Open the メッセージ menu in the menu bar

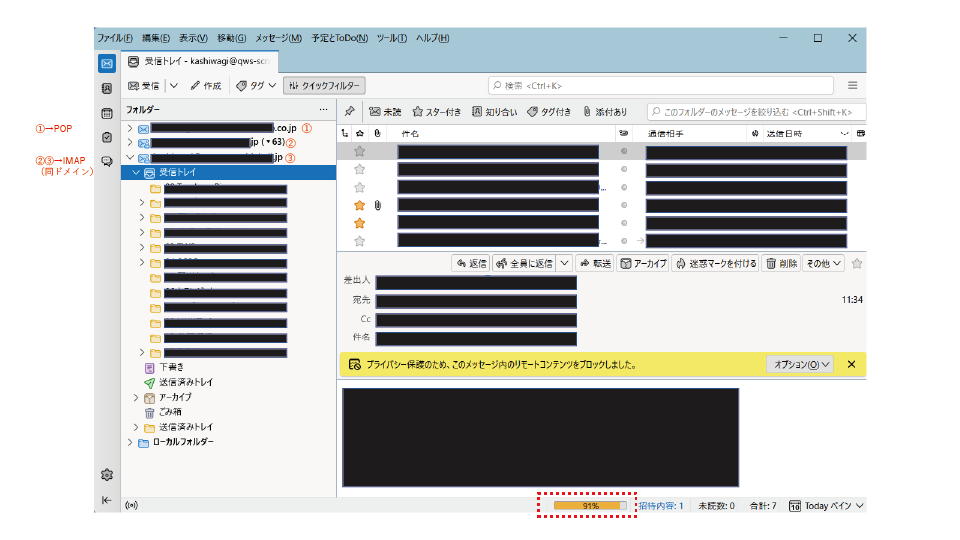point(278,38)
